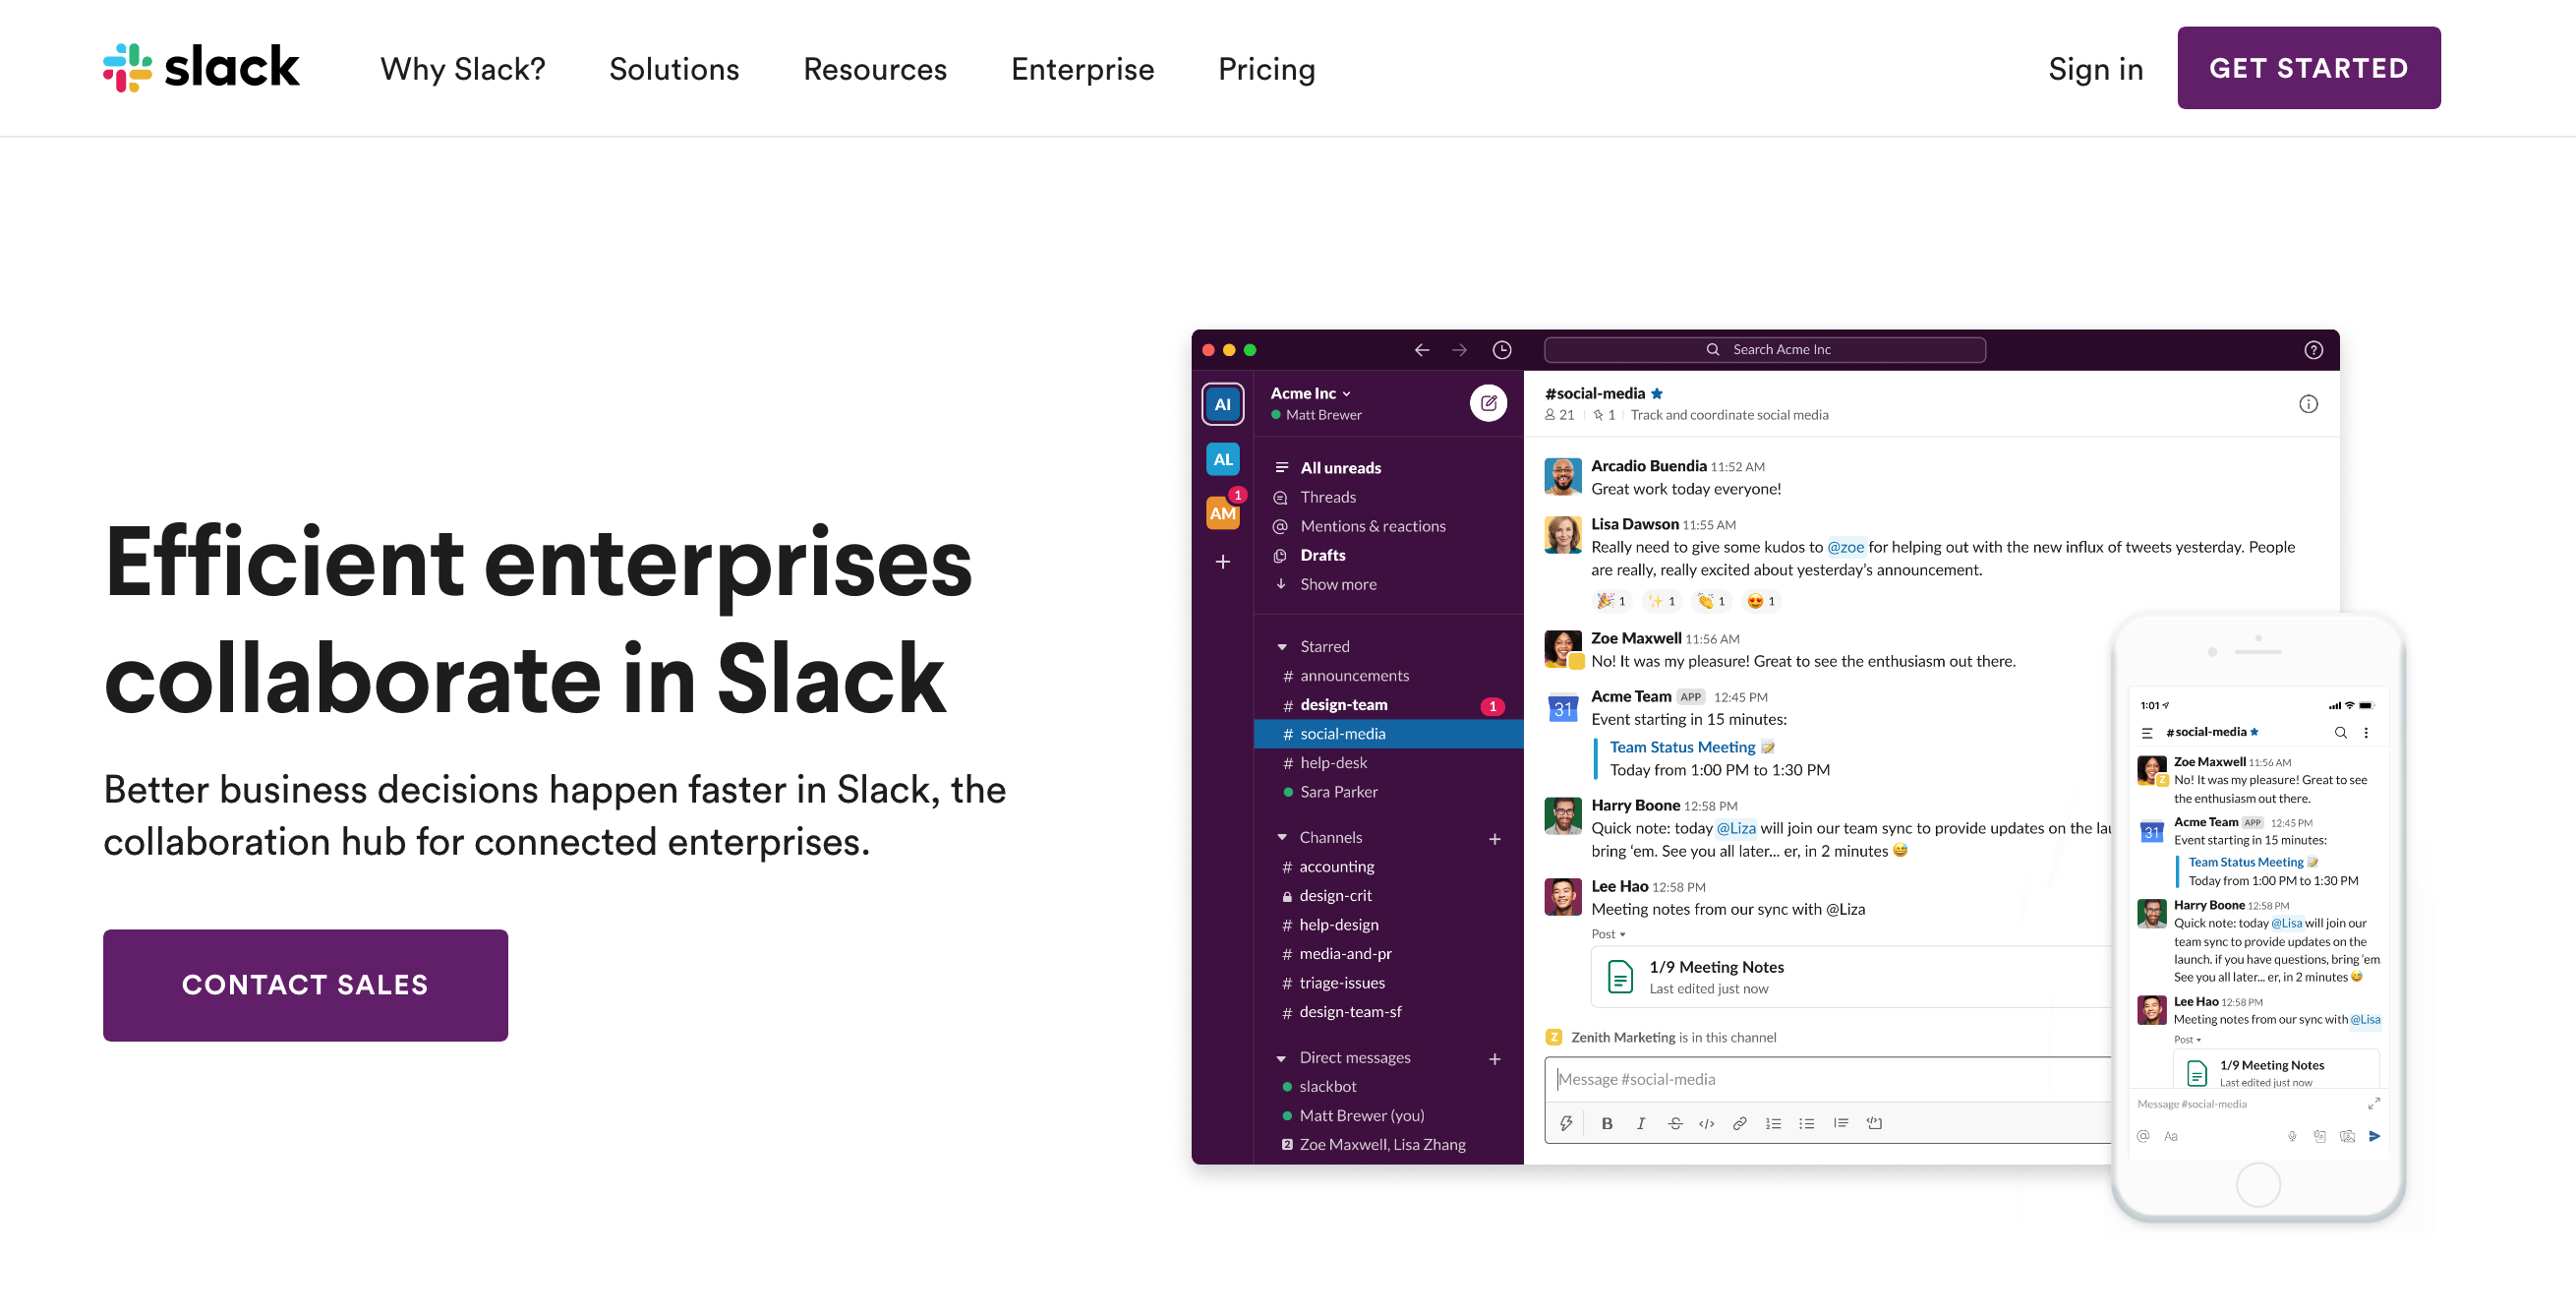
Task: Select social-media channel in sidebar
Action: click(x=1389, y=734)
